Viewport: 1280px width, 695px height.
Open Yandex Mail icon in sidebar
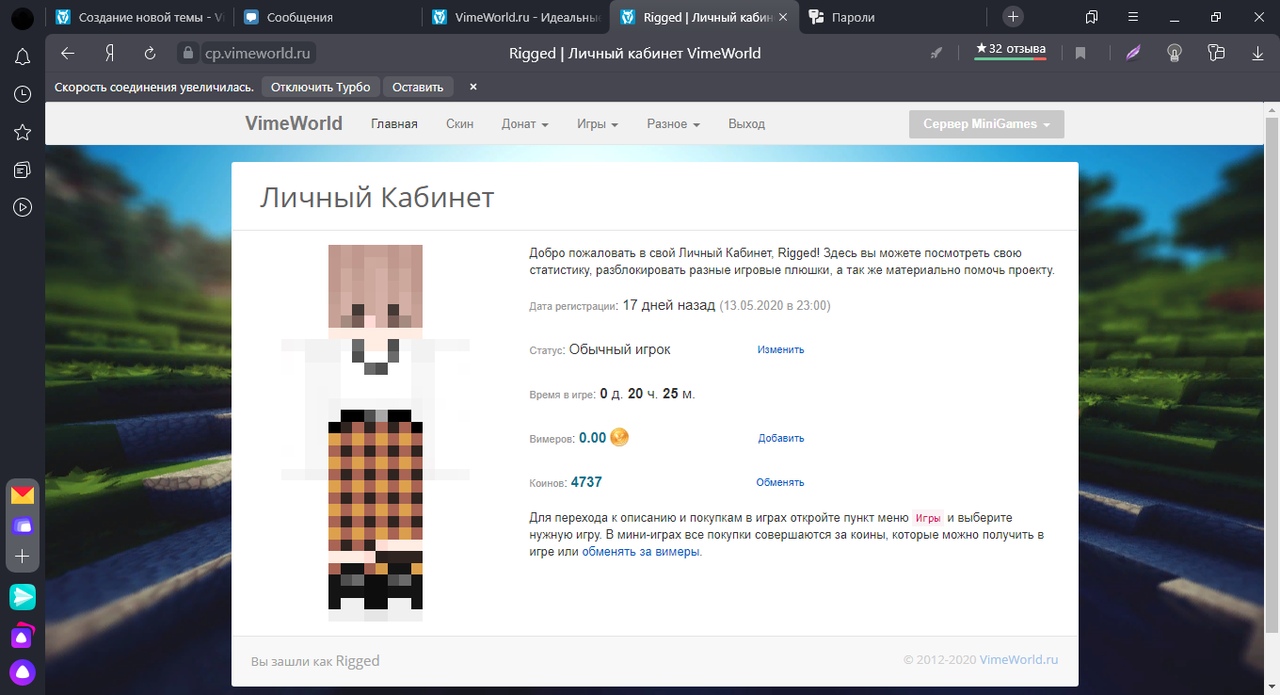click(x=22, y=495)
